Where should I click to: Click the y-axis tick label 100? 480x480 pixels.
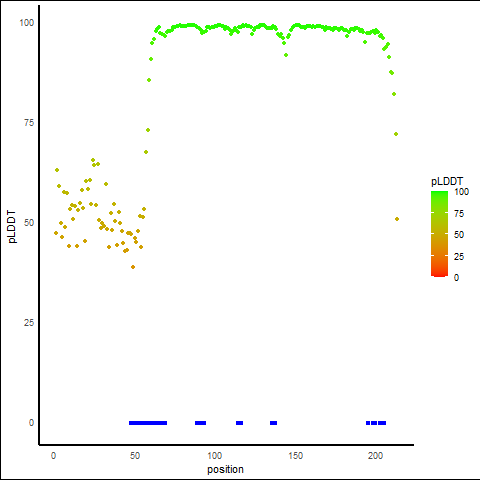coord(27,23)
